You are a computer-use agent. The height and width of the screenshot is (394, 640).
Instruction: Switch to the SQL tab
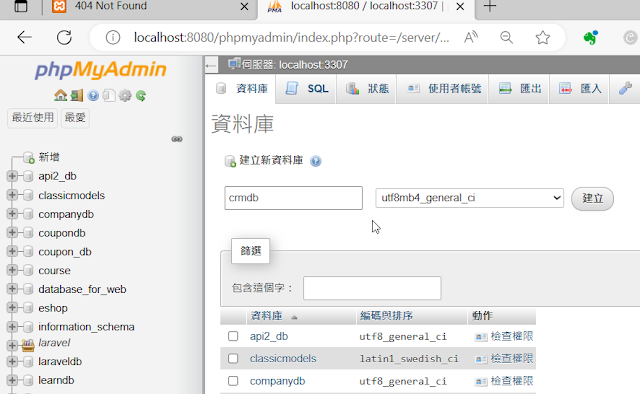pos(306,89)
